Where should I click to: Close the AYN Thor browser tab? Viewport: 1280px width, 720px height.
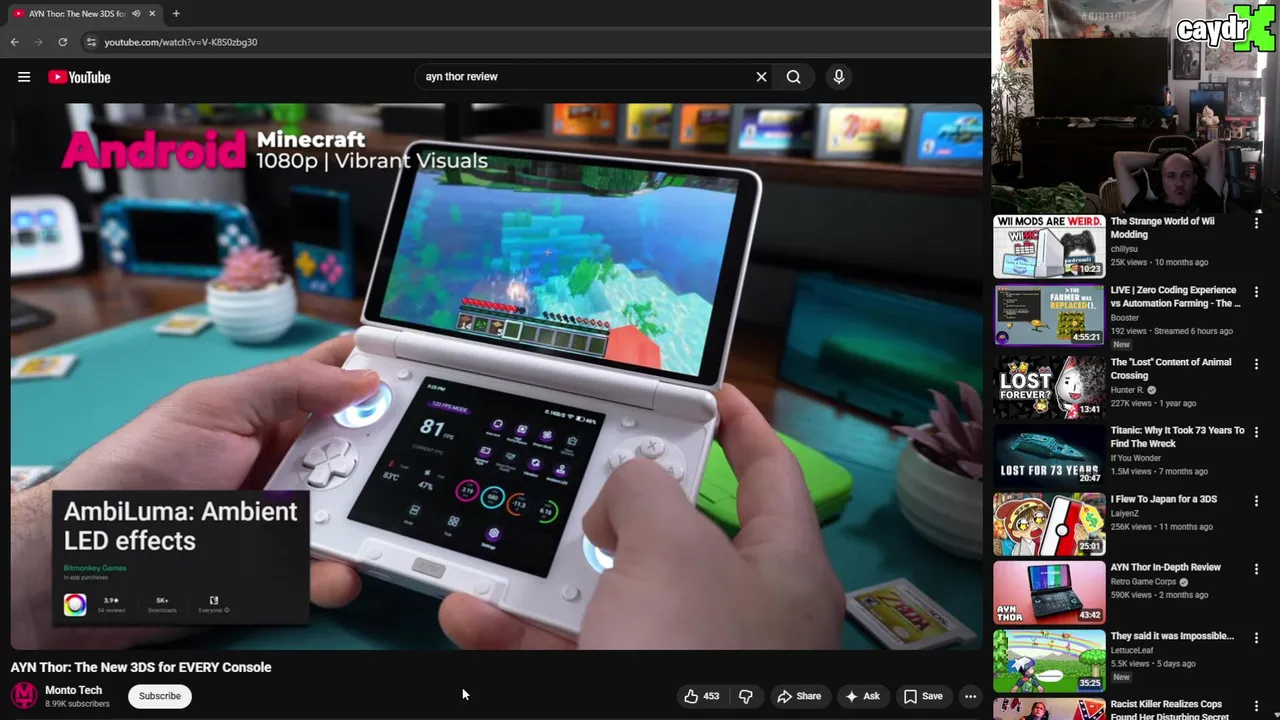point(152,14)
